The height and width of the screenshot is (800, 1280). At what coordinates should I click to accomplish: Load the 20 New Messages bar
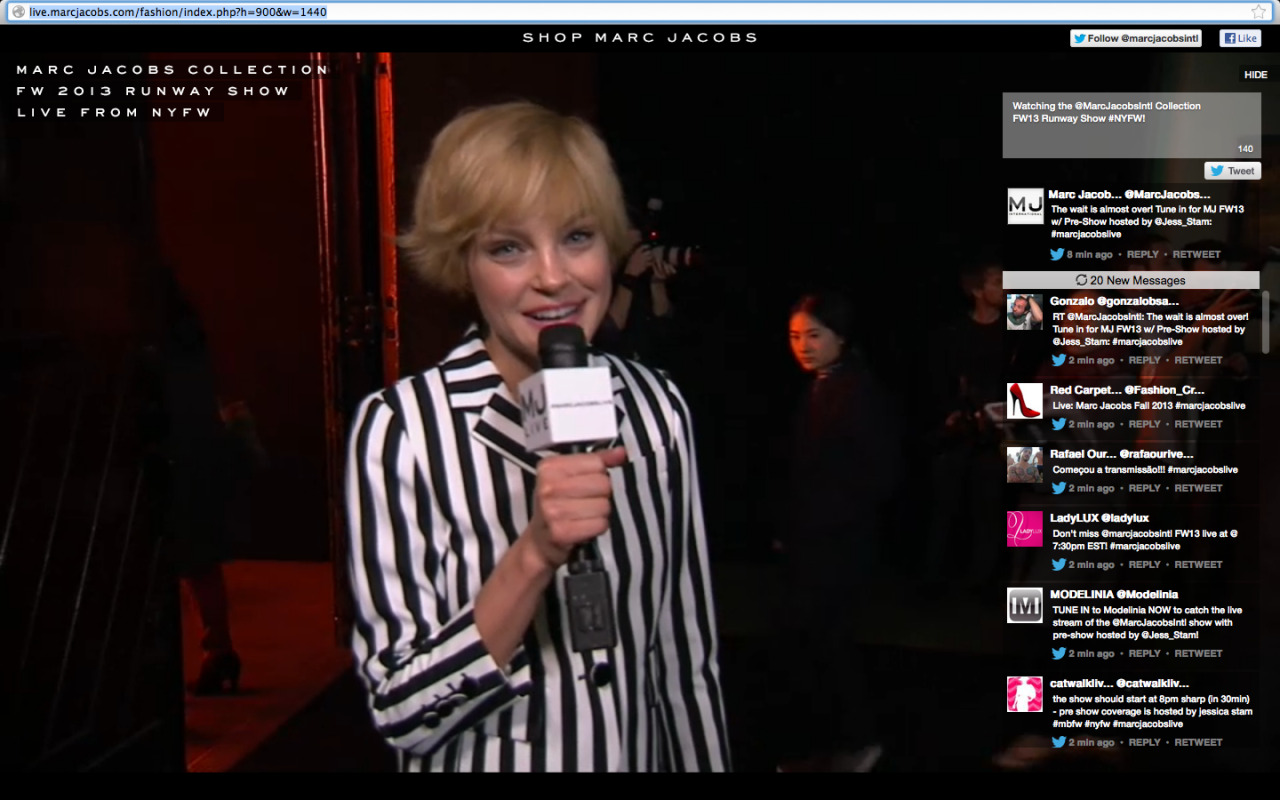click(x=1131, y=280)
